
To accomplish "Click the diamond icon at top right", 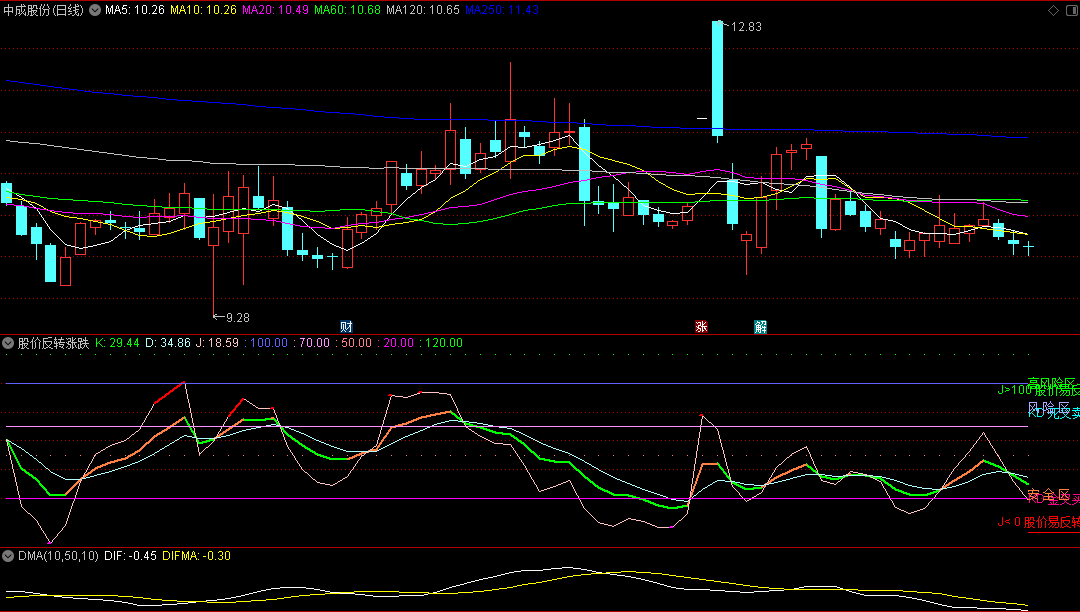I will 1052,10.
